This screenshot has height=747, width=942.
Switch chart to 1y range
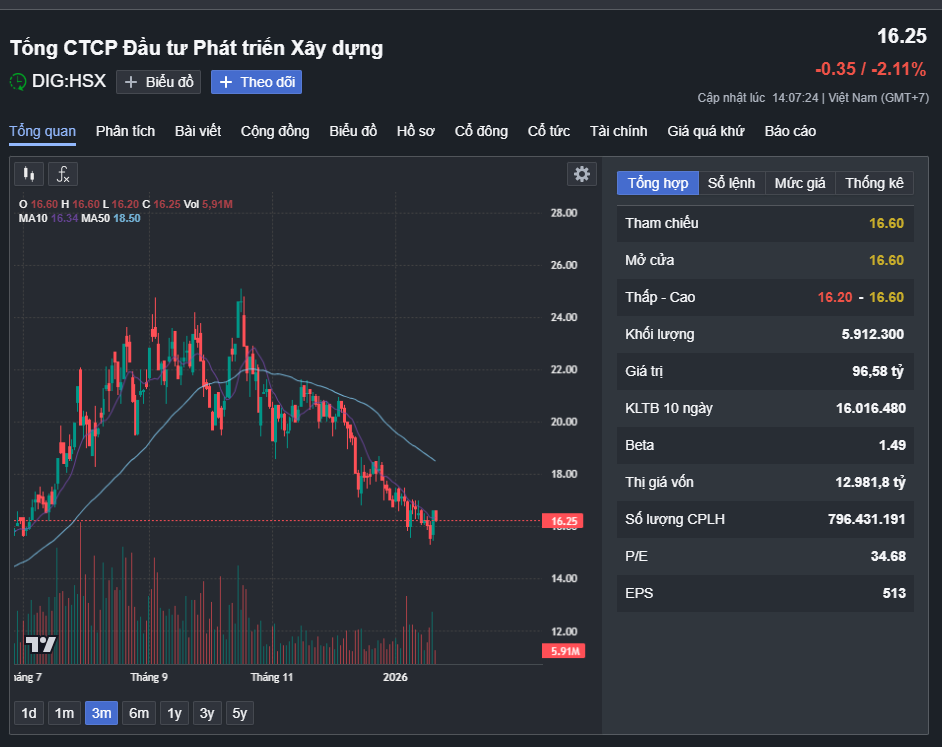pyautogui.click(x=173, y=713)
